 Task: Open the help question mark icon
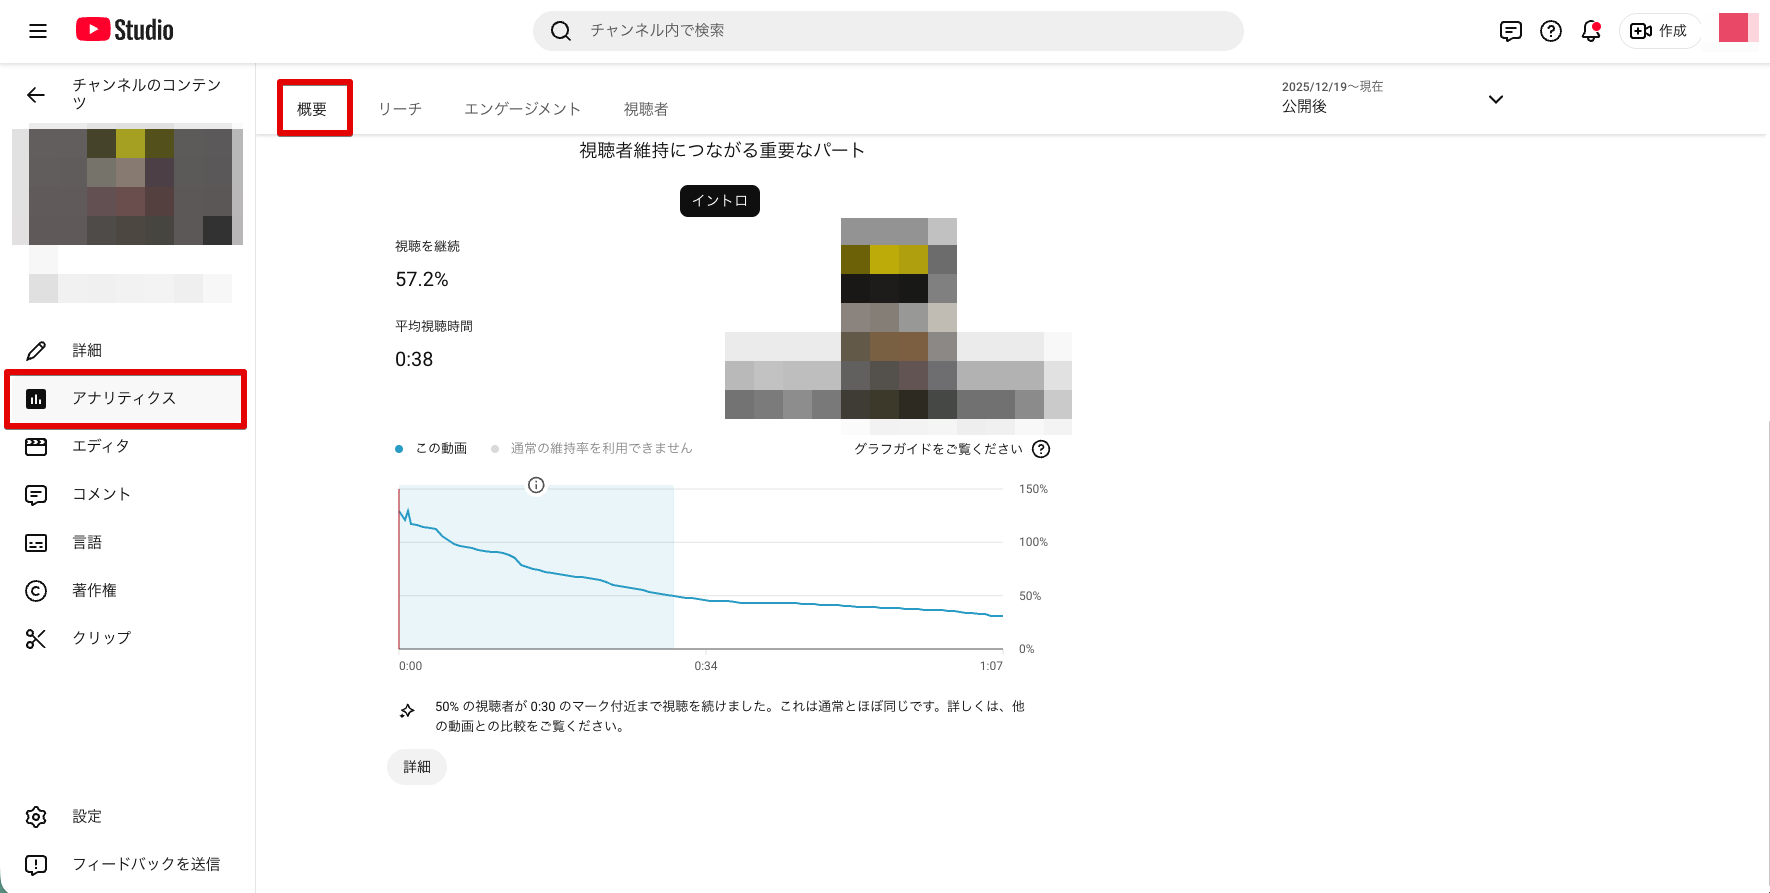point(1550,31)
